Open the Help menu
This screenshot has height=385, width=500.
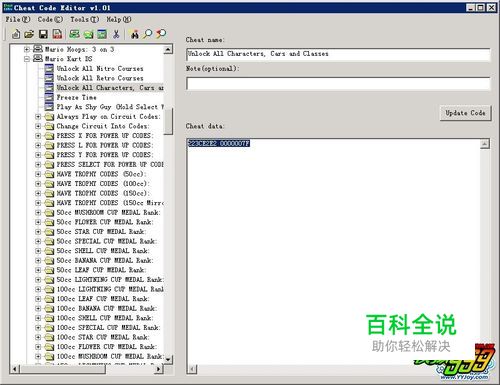(x=119, y=19)
